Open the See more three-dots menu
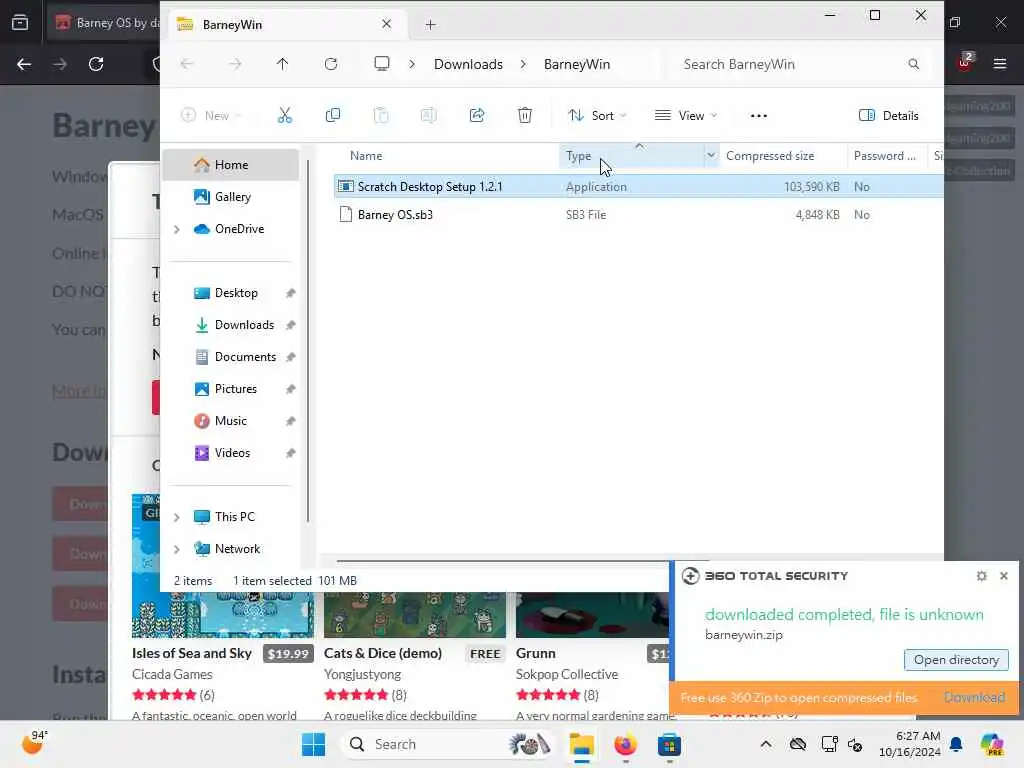The image size is (1024, 768). 759,116
